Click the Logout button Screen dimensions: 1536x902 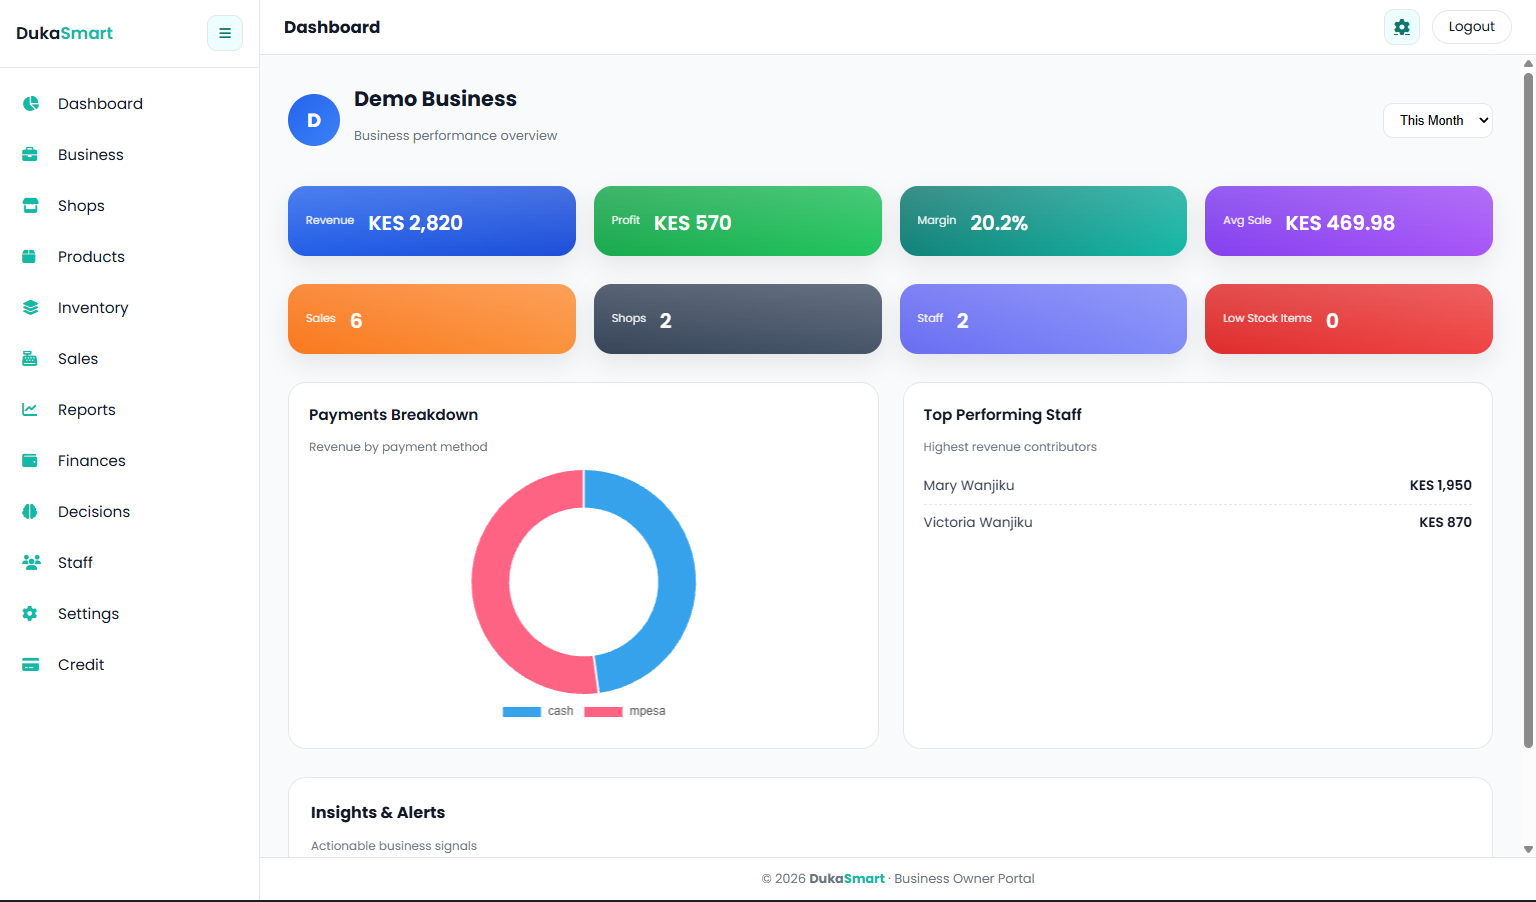pyautogui.click(x=1471, y=27)
